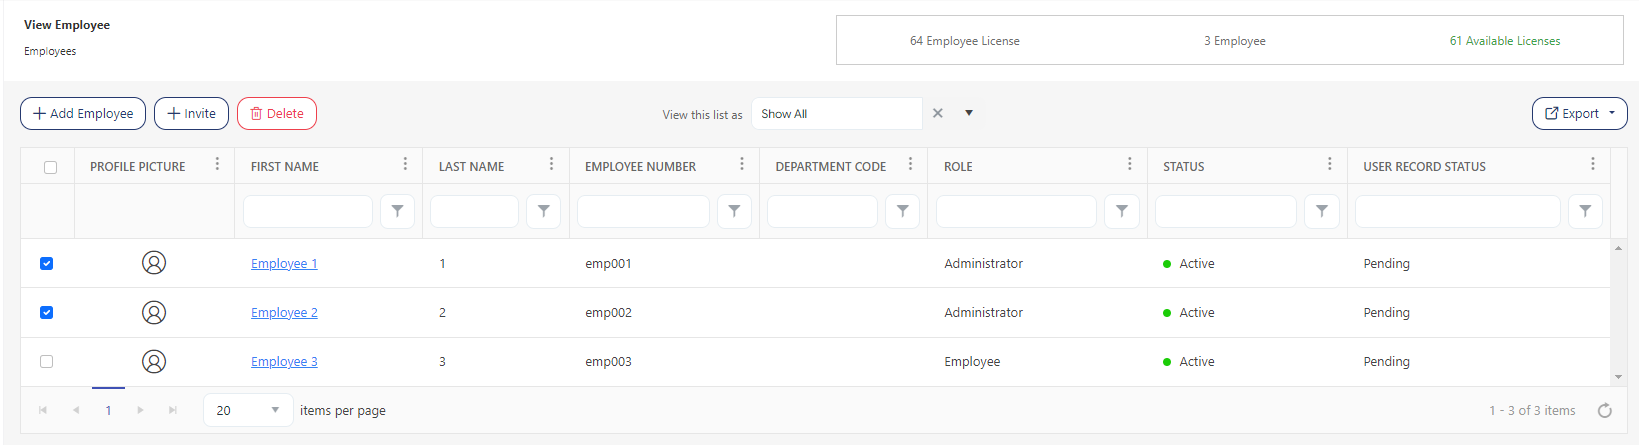
Task: Expand the view list dropdown arrow
Action: [x=968, y=113]
